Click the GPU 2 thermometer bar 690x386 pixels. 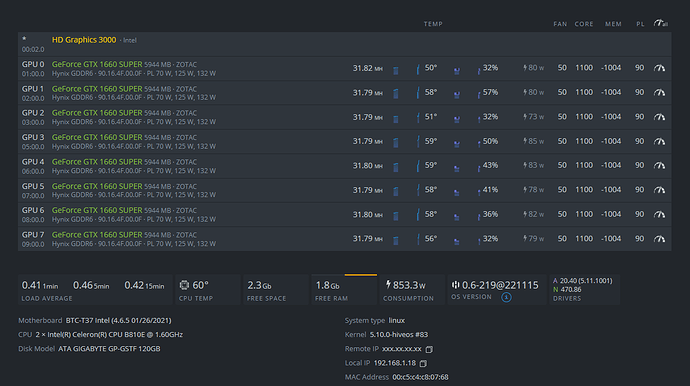pos(418,118)
